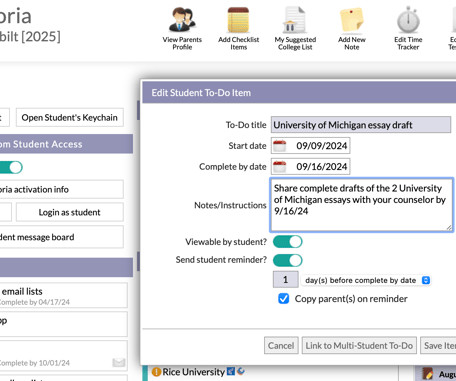Click Start date field 09/09/2024
The width and height of the screenshot is (456, 381).
coord(310,146)
